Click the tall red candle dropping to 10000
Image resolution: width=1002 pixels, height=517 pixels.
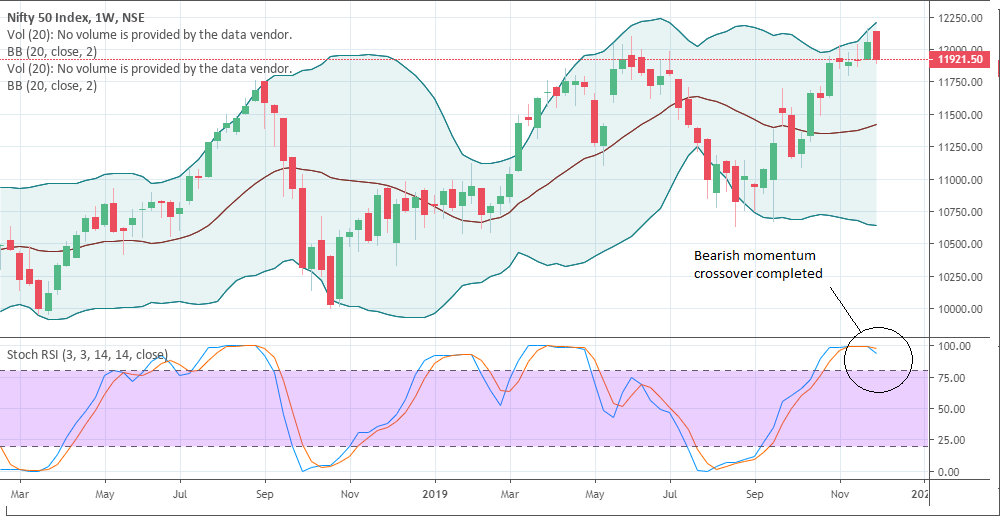(330, 281)
